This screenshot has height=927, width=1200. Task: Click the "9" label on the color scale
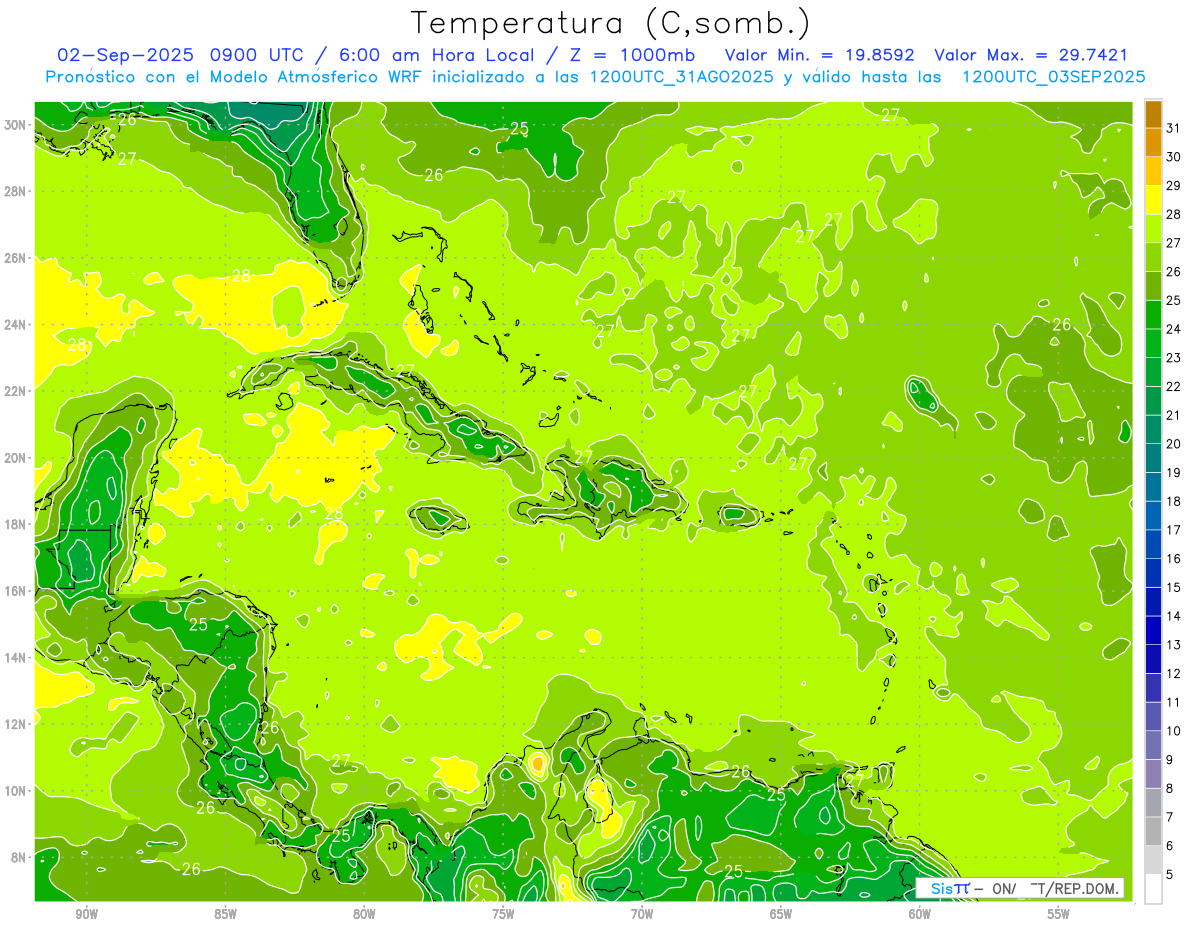[1170, 760]
